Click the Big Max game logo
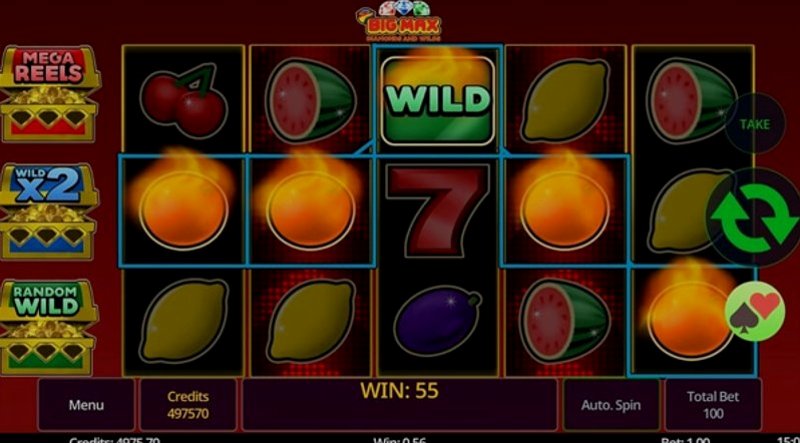This screenshot has width=800, height=443. click(399, 21)
